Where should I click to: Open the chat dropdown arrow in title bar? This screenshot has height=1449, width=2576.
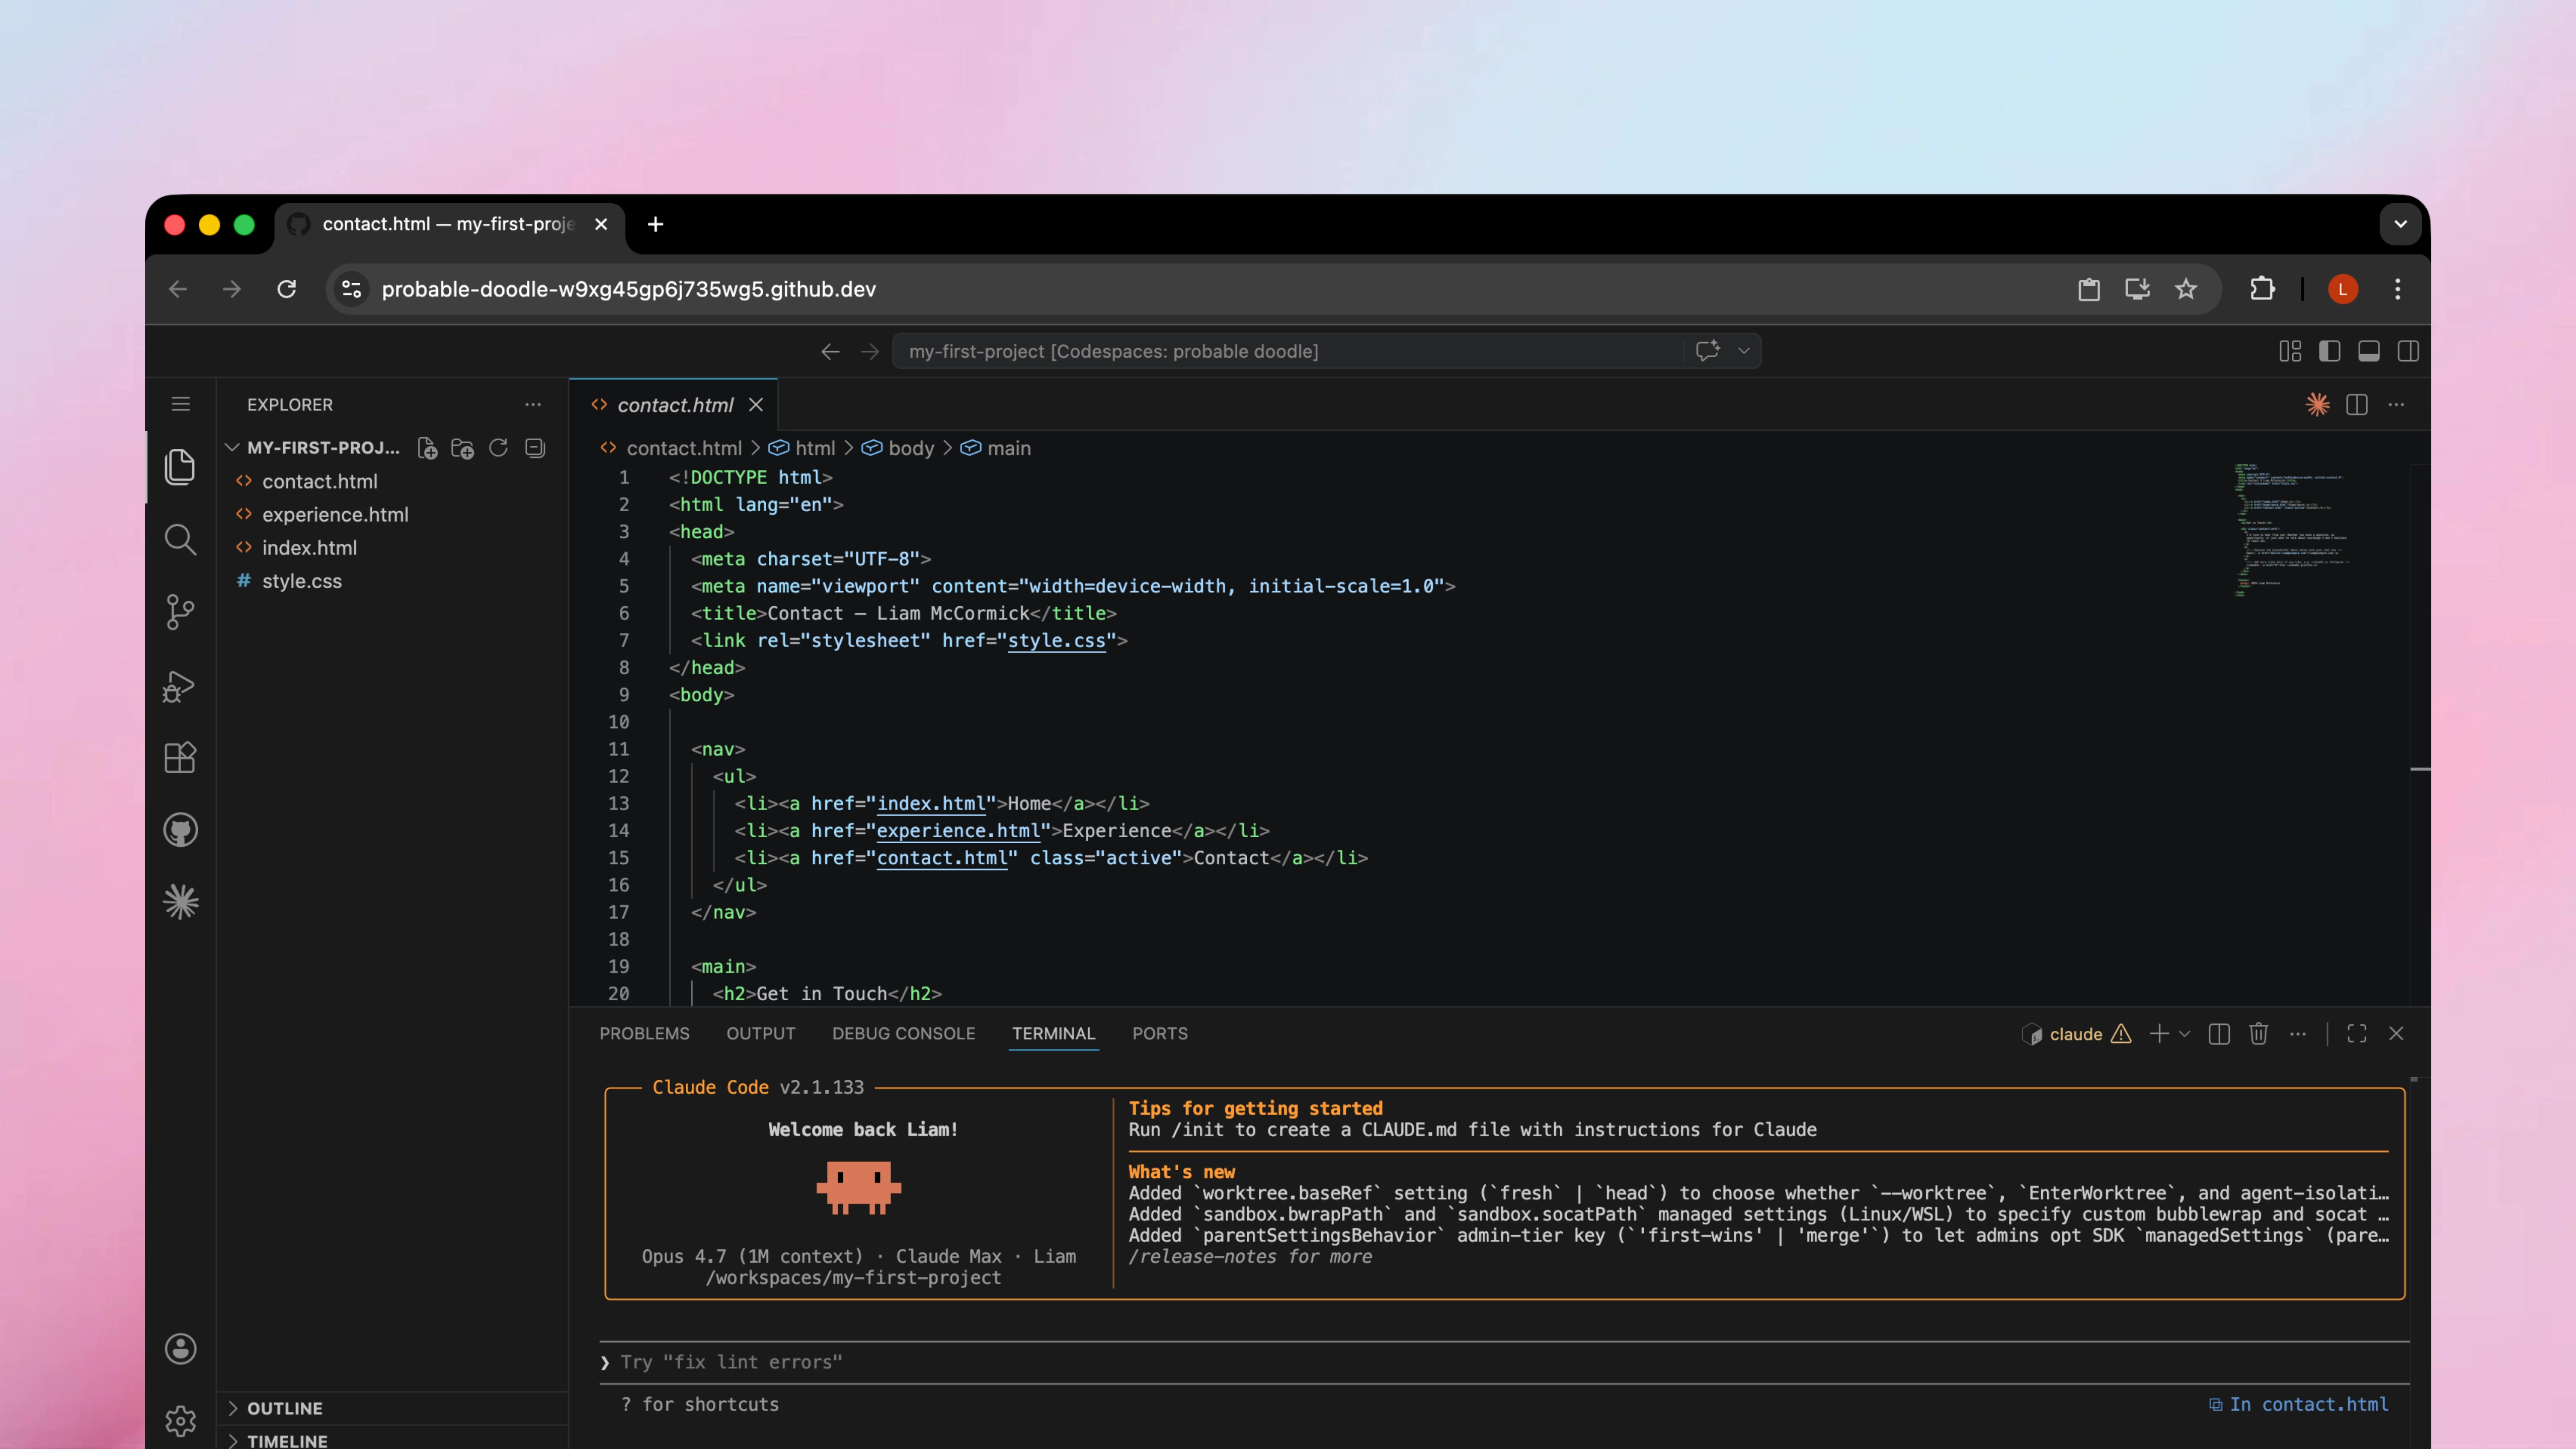(1744, 351)
